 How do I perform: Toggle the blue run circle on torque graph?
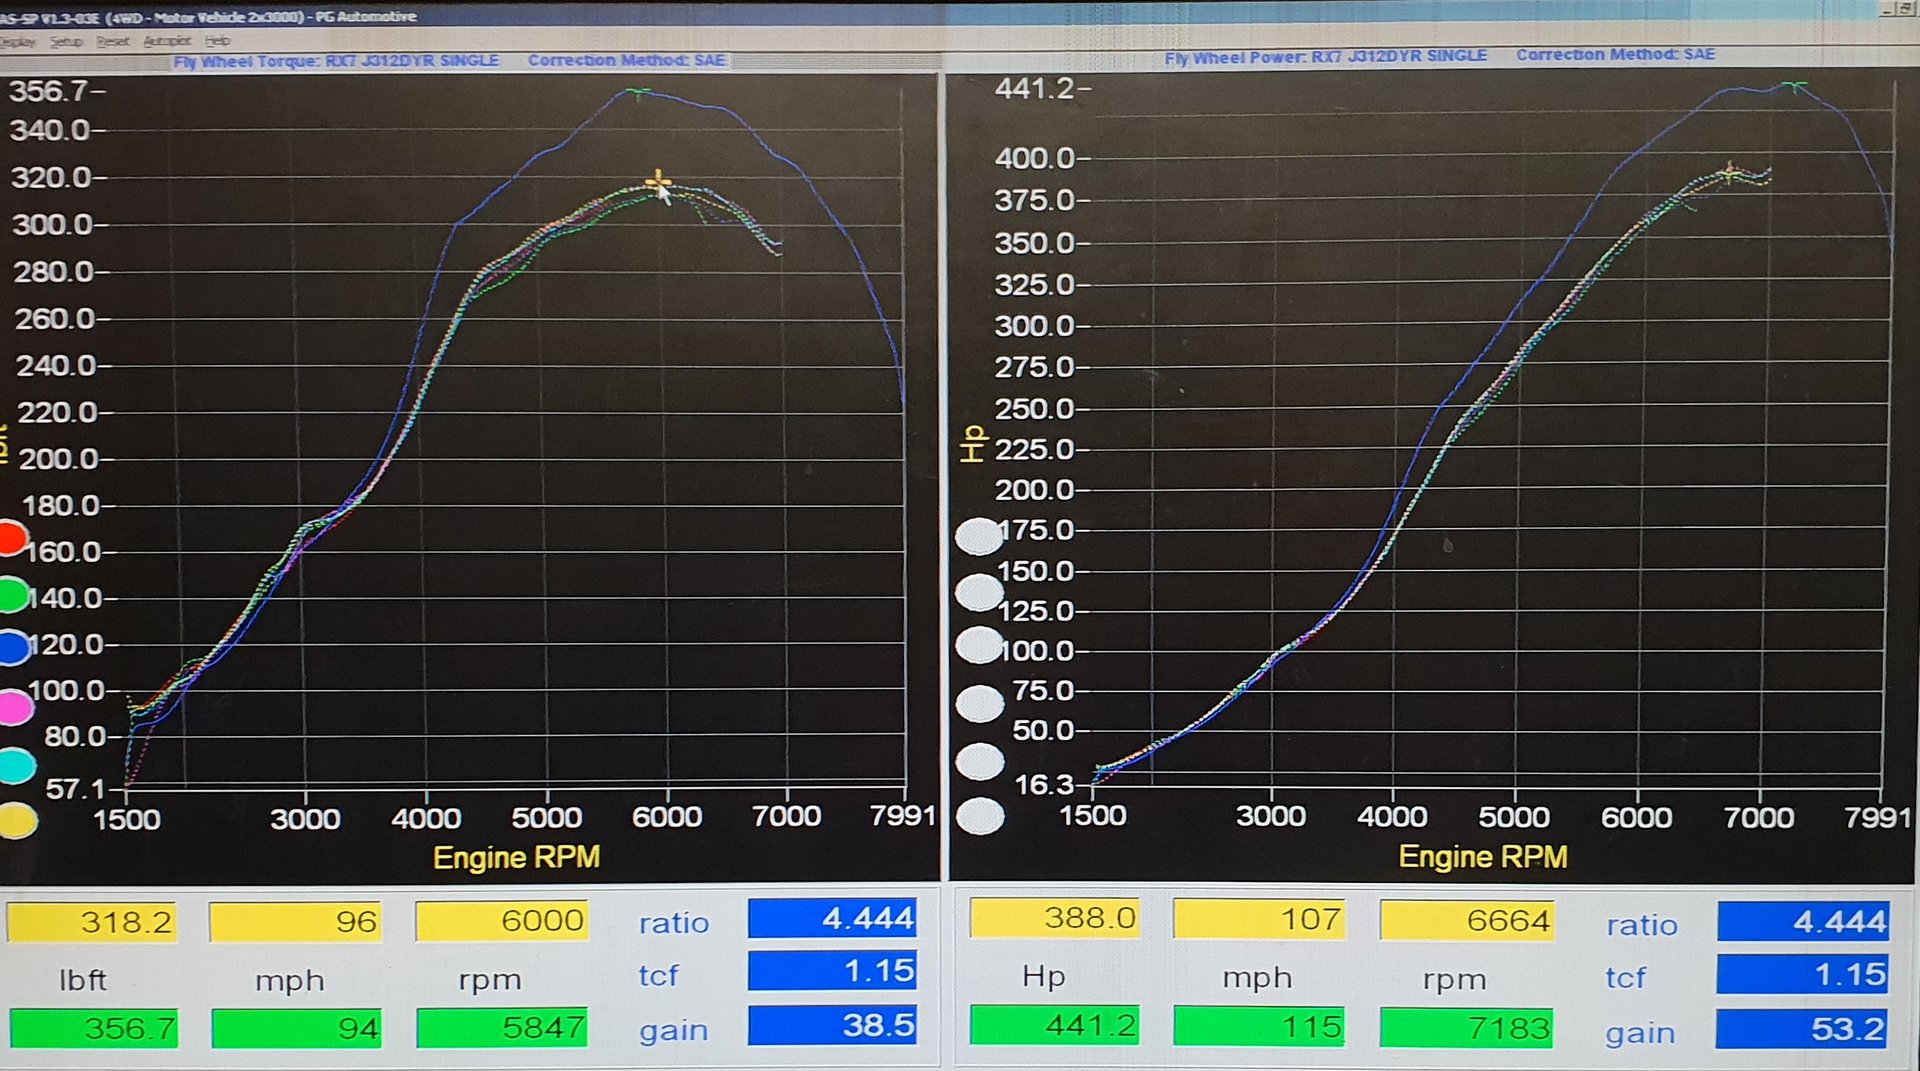click(x=14, y=648)
